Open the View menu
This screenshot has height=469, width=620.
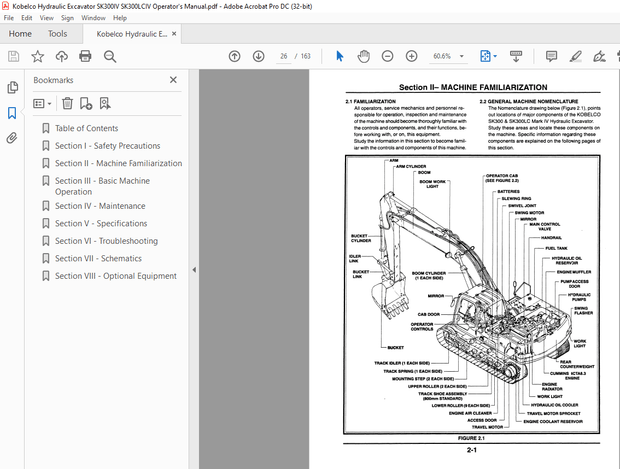tap(47, 18)
